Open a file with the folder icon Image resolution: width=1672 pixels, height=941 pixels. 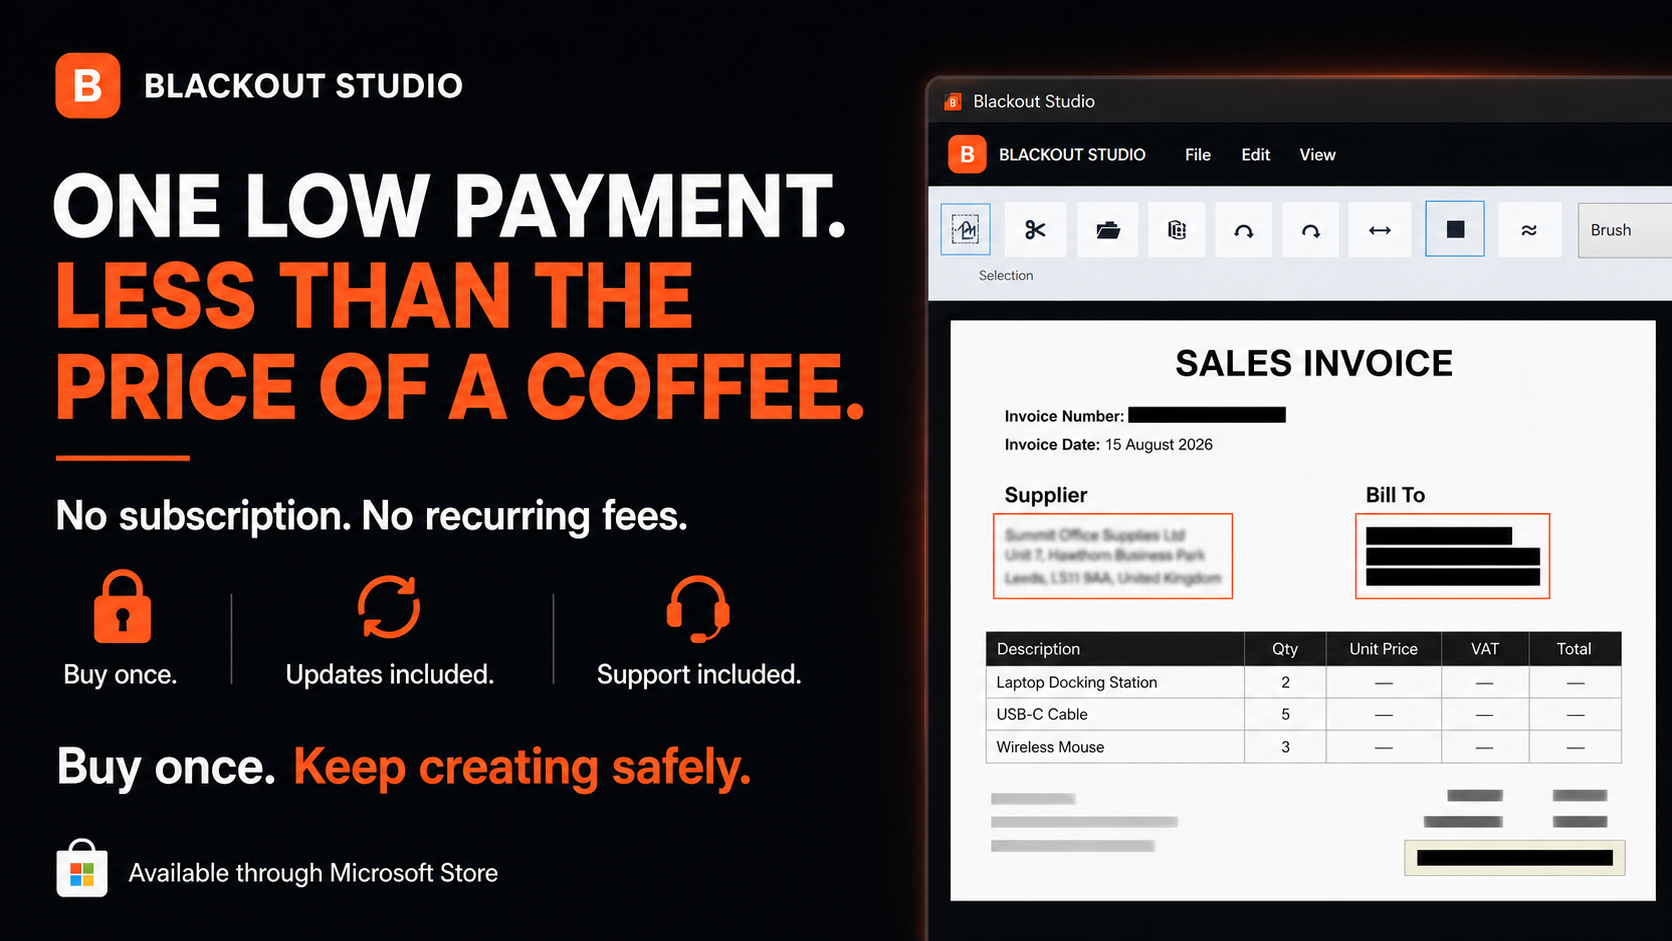(1107, 230)
